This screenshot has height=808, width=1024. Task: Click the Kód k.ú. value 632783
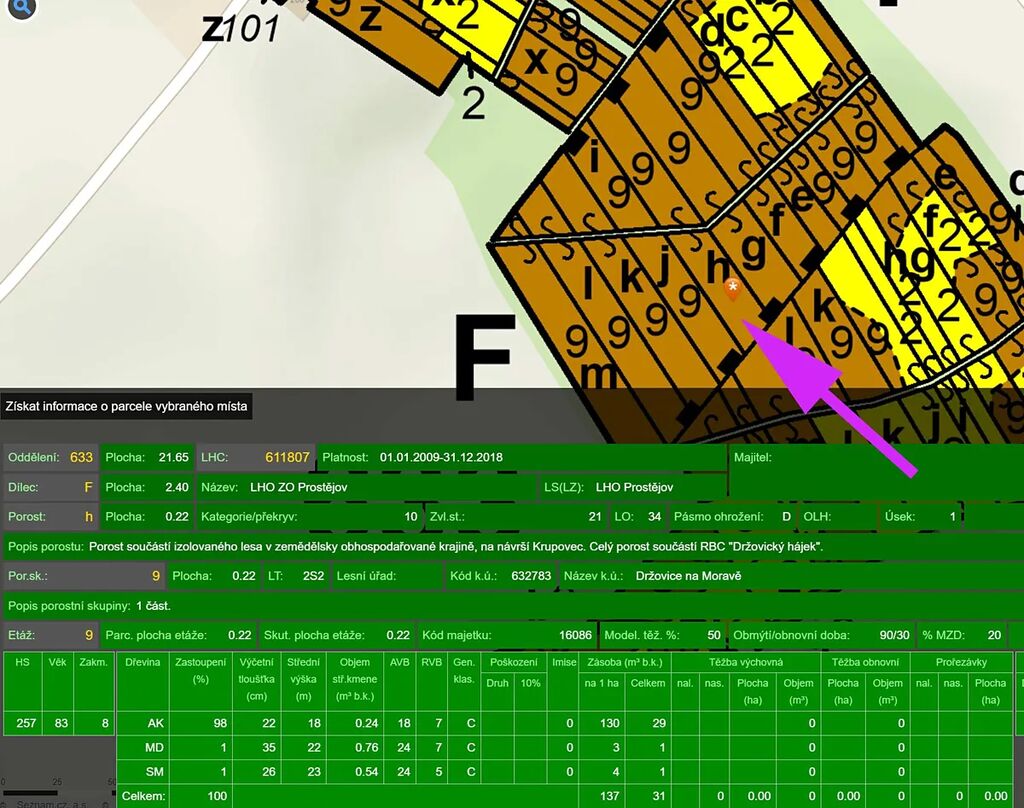530,576
